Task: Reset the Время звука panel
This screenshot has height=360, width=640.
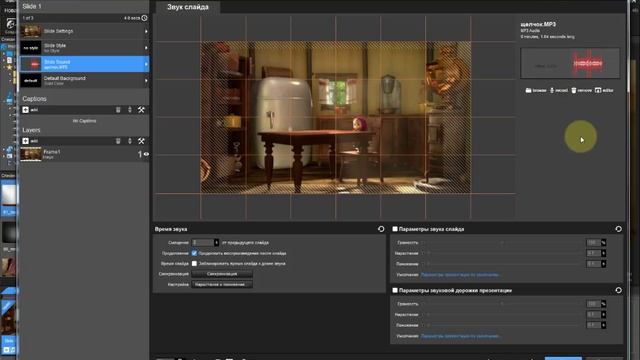Action: [381, 229]
